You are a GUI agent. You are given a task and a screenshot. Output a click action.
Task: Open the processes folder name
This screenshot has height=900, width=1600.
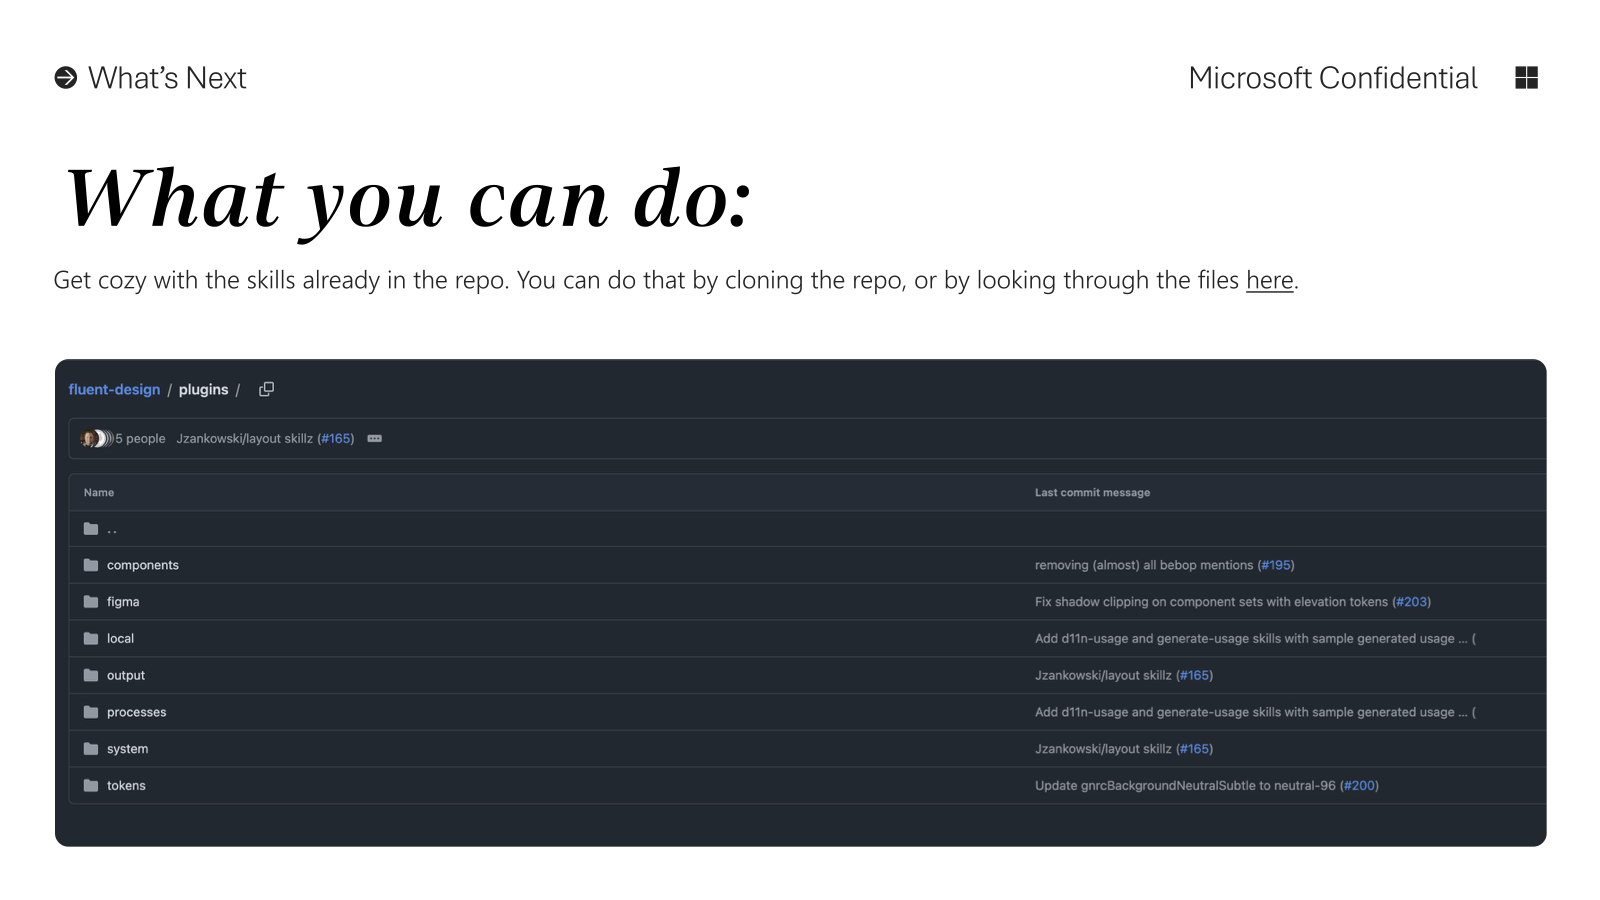tap(137, 712)
